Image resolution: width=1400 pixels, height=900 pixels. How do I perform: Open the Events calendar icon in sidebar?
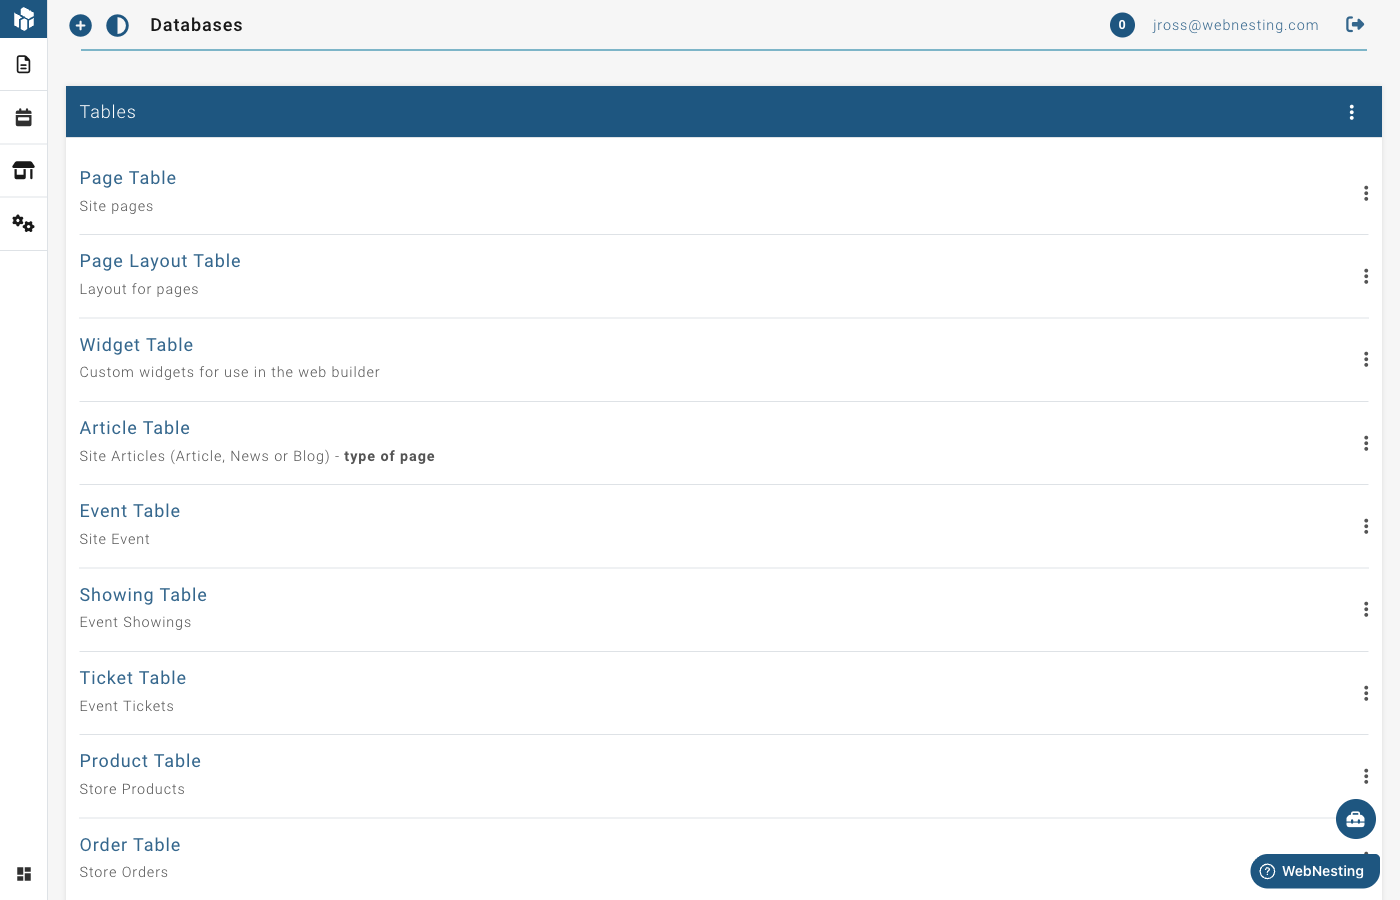(23, 116)
